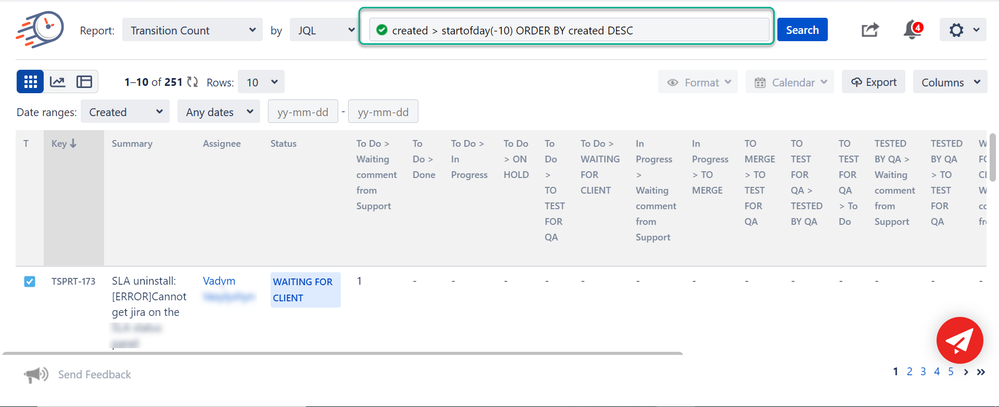Viewport: 999px width, 407px height.
Task: Open the Calendar dropdown
Action: tap(789, 82)
